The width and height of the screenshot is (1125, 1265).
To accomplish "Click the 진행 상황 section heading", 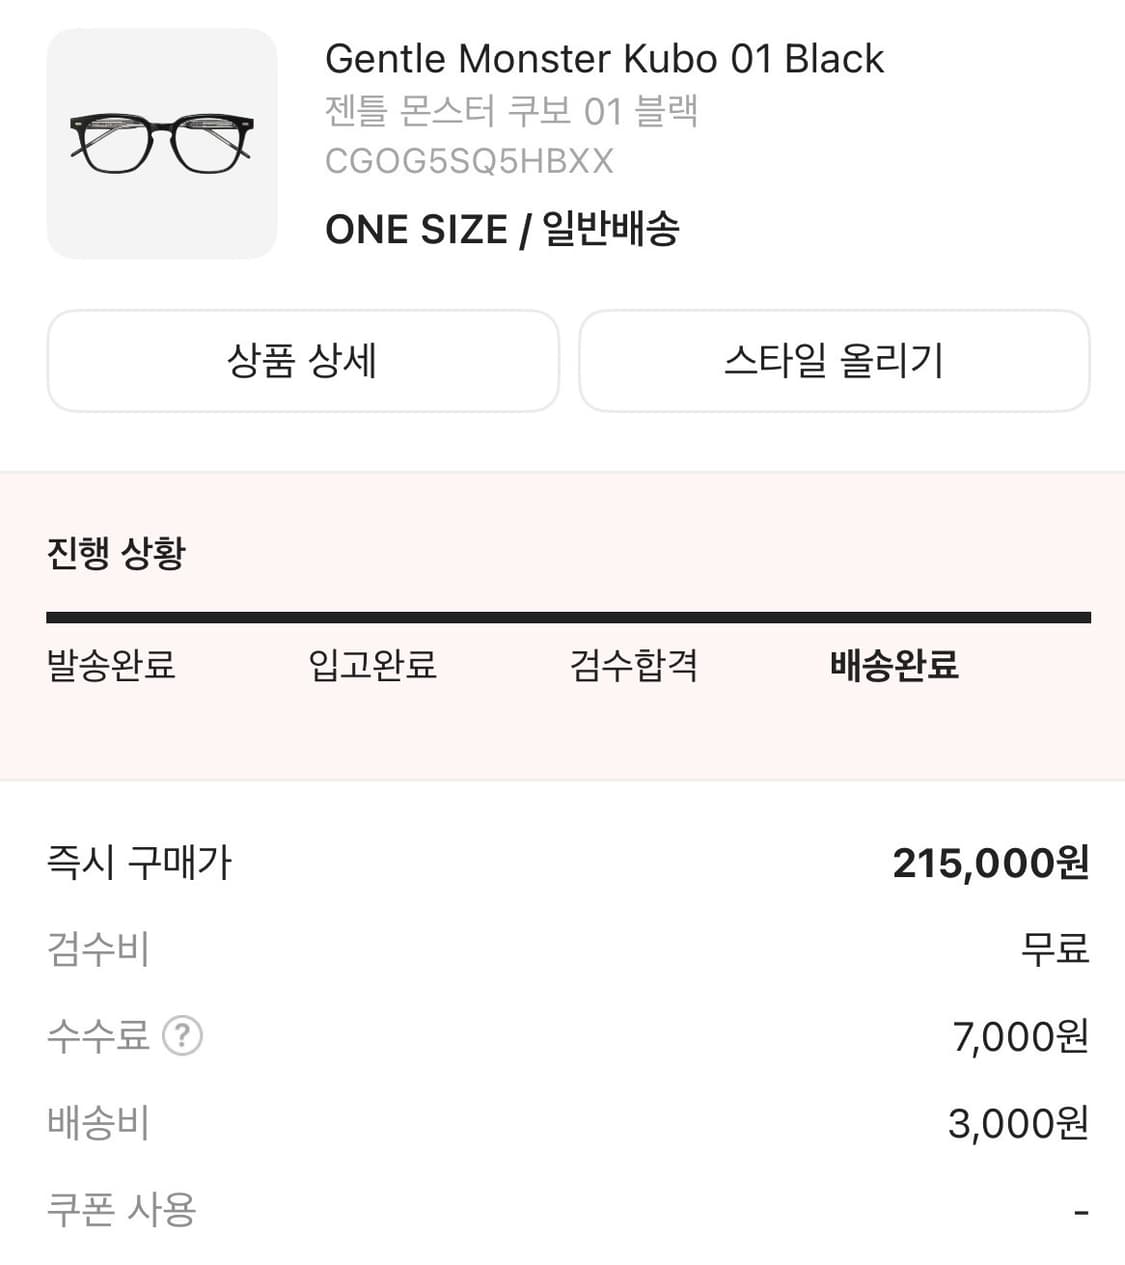I will (116, 552).
